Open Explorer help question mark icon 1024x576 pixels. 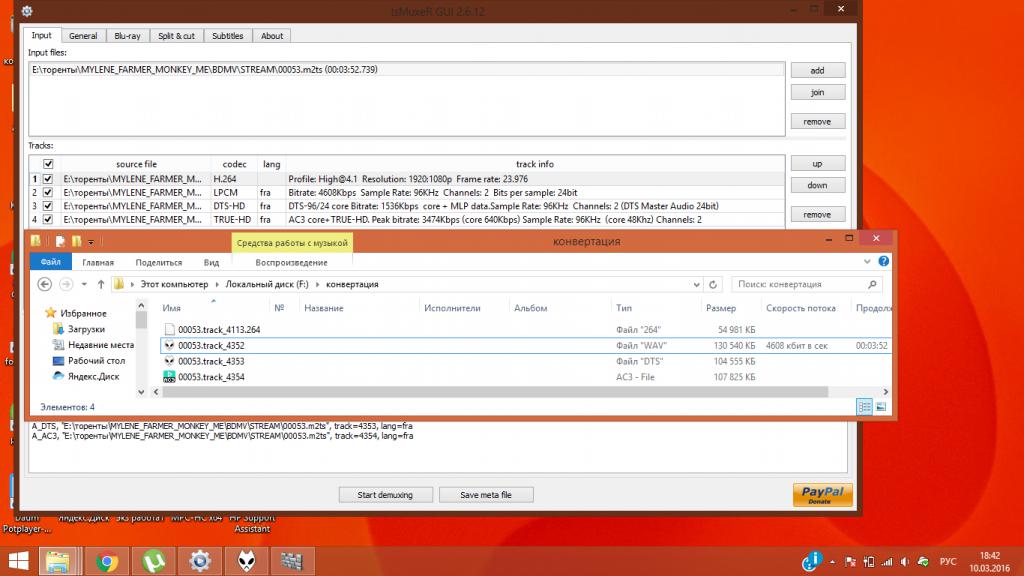click(x=884, y=262)
